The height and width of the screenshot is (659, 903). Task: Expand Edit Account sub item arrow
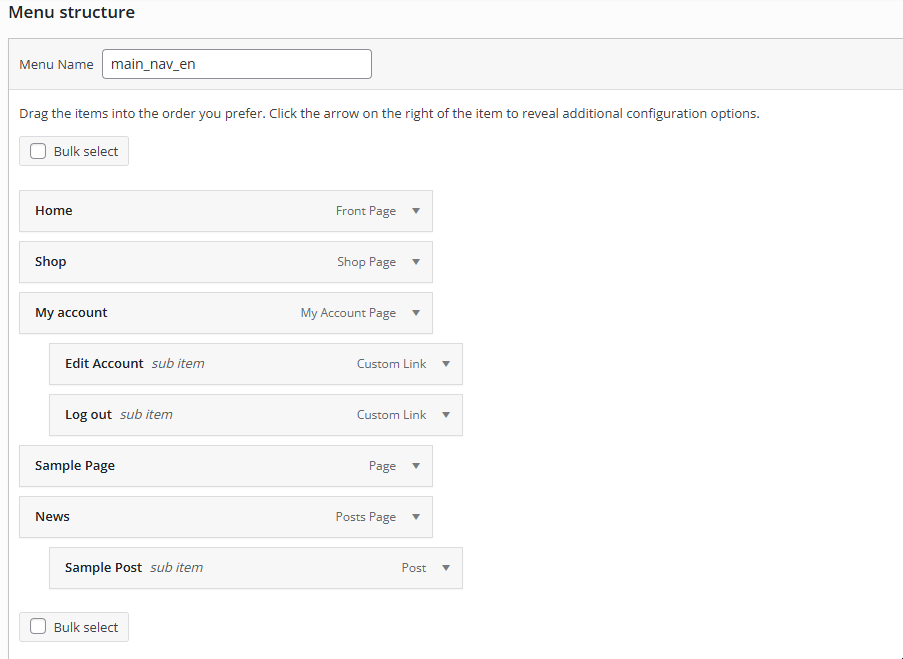pyautogui.click(x=446, y=364)
